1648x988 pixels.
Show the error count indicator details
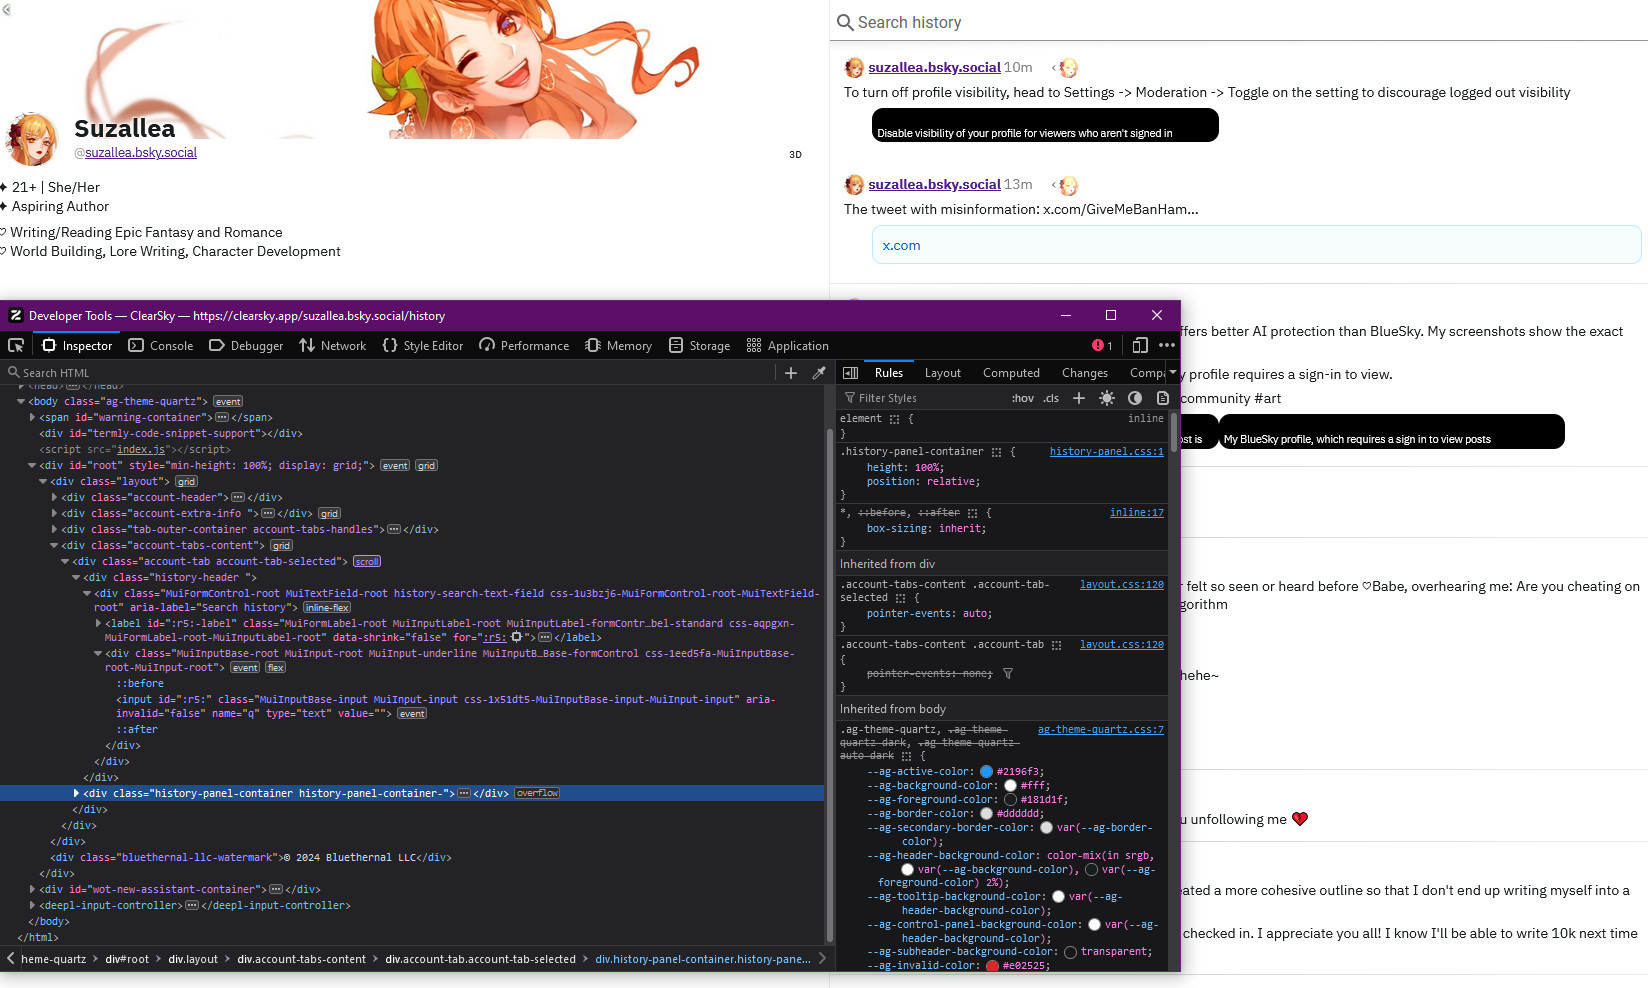1102,345
